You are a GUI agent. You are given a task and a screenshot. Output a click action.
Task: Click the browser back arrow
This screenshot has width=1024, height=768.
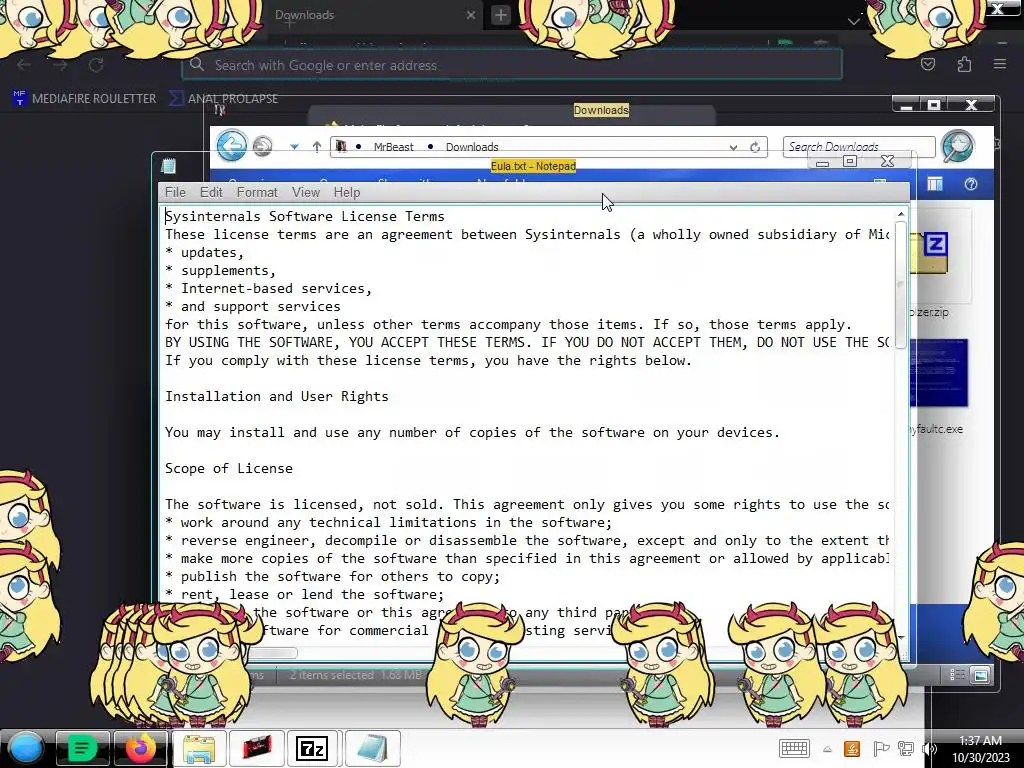click(x=24, y=65)
